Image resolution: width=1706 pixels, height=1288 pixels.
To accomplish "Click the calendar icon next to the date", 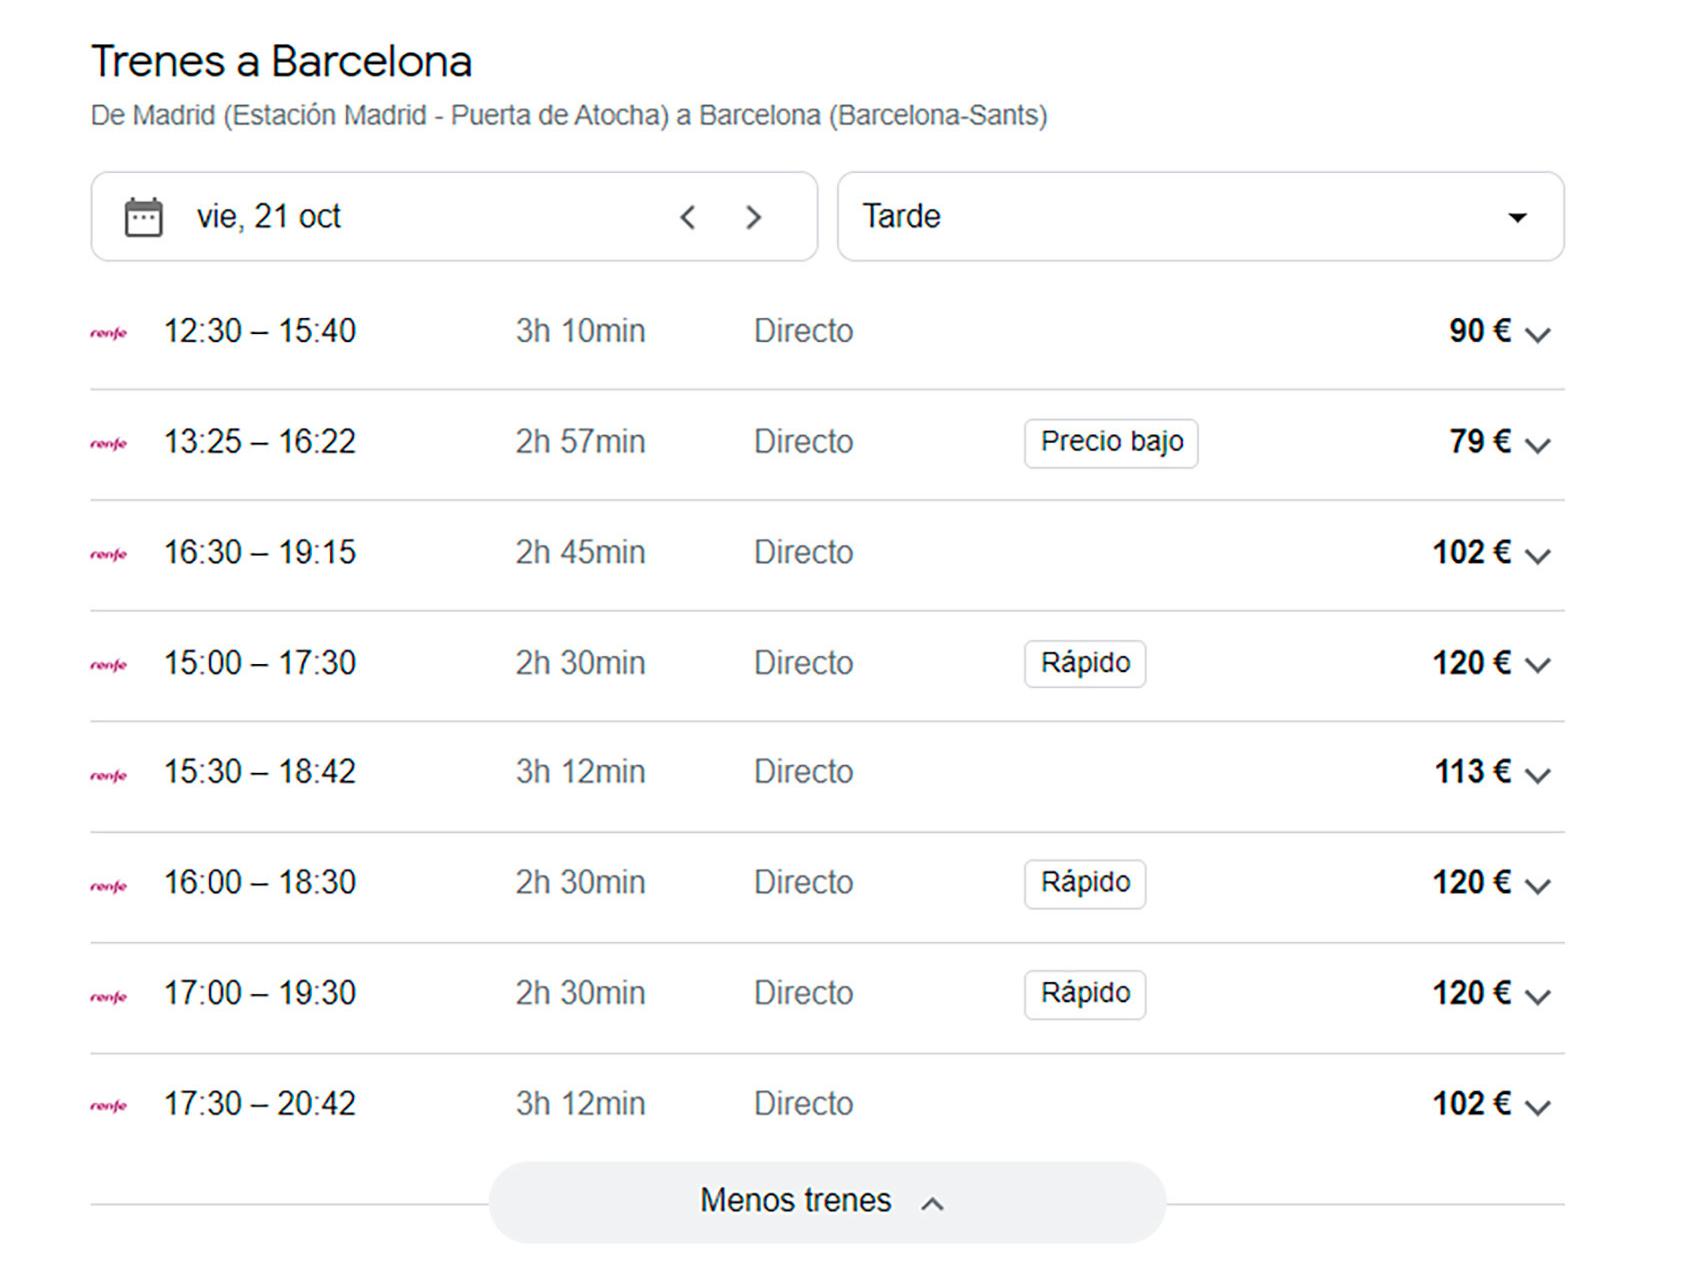I will [141, 216].
